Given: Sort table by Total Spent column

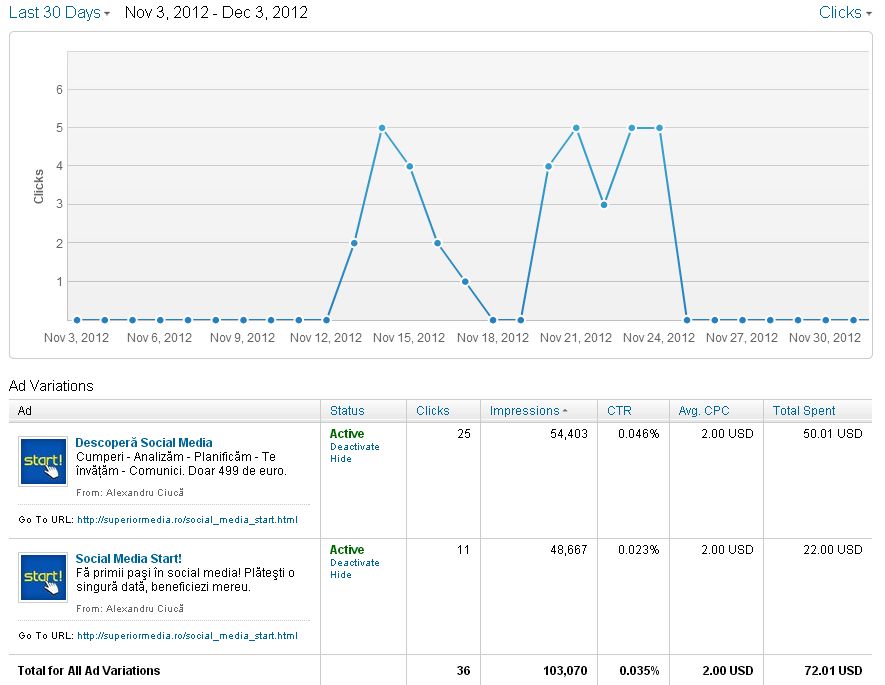Looking at the screenshot, I should tap(804, 411).
